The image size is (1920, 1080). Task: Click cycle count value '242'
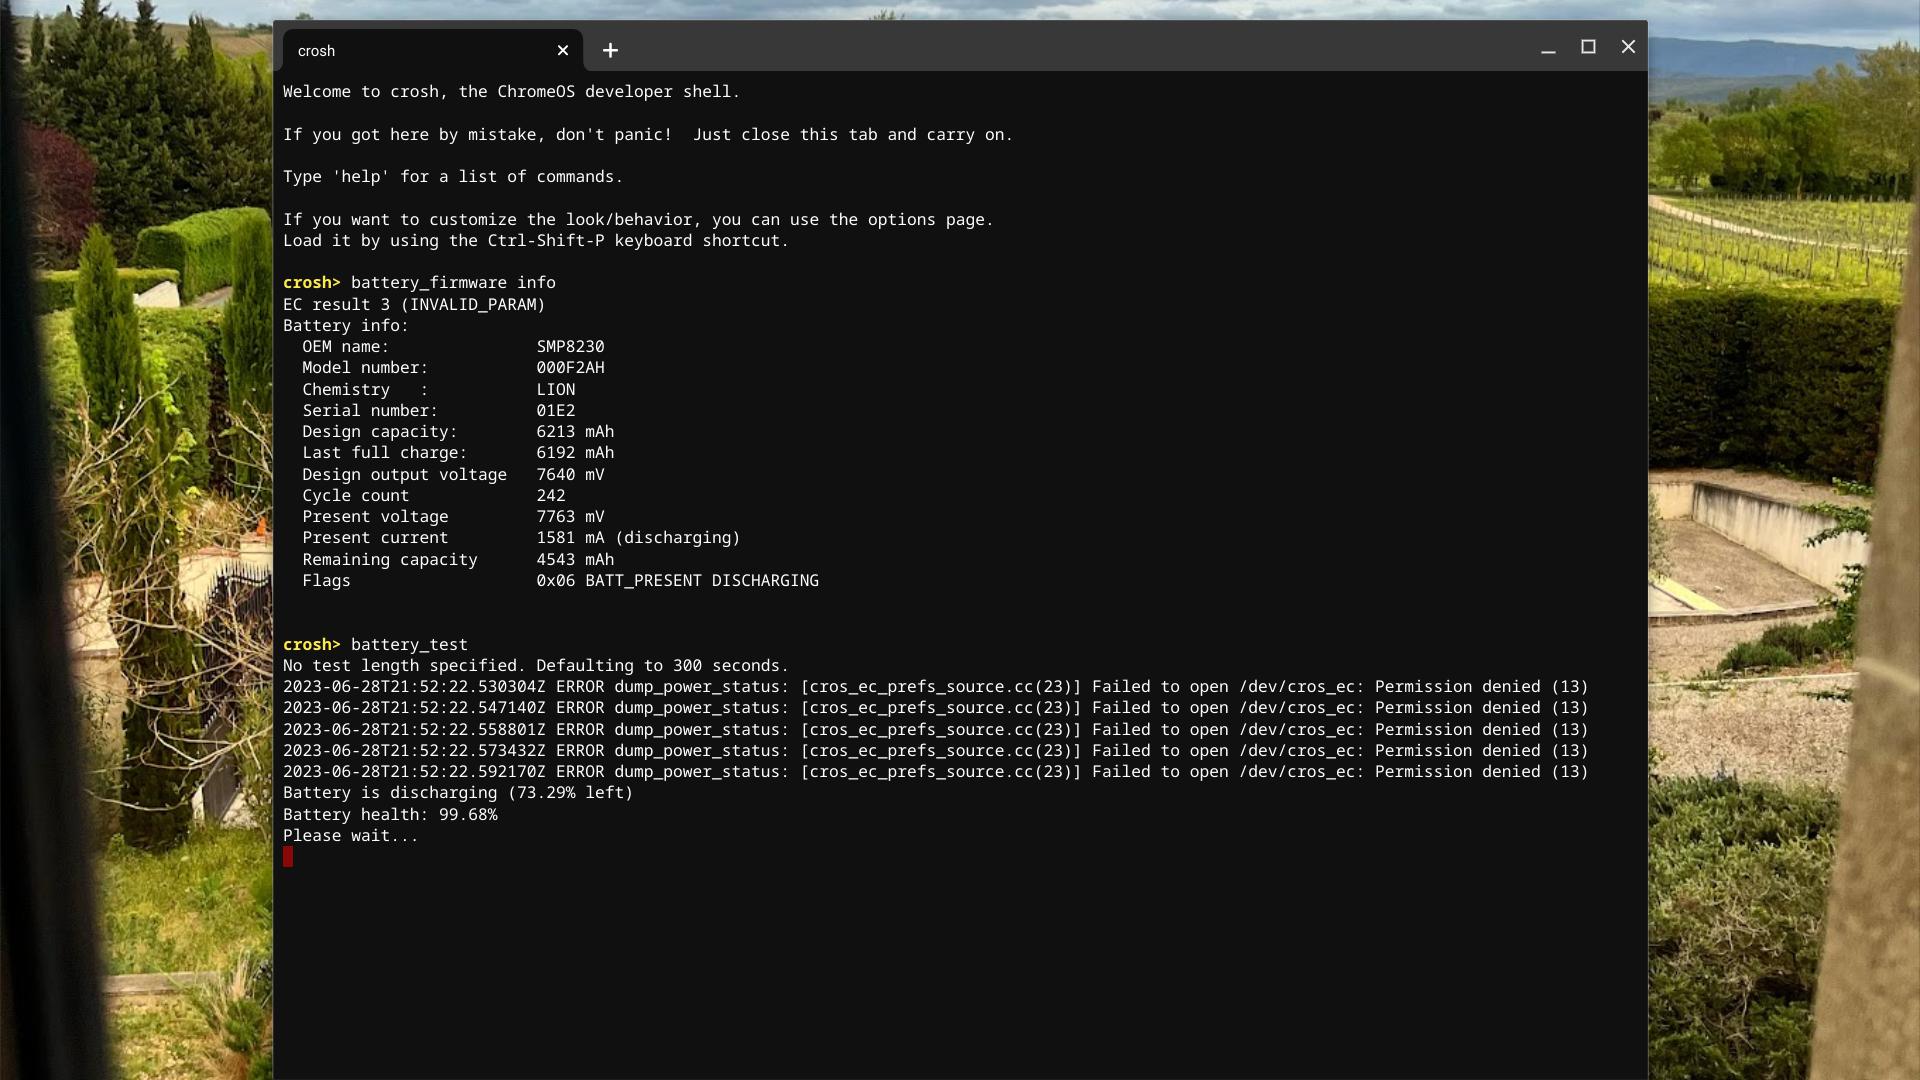[551, 496]
